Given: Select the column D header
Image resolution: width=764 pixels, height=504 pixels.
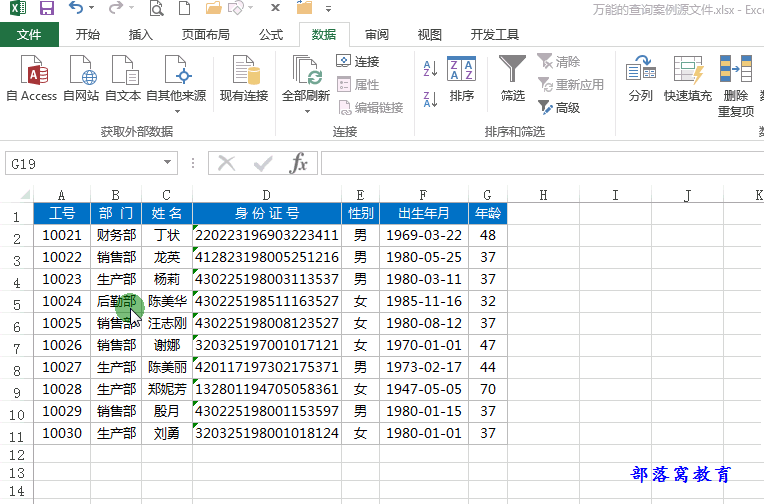Looking at the screenshot, I should click(266, 195).
